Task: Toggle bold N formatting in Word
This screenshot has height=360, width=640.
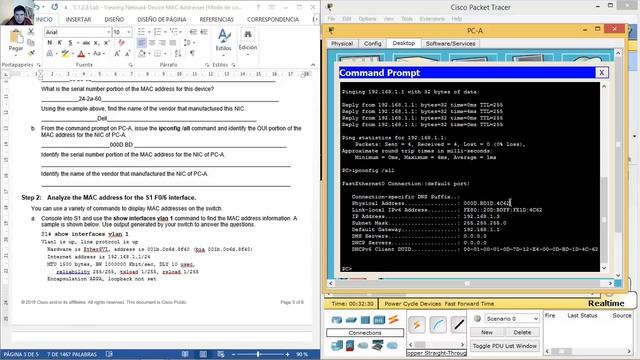Action: click(x=50, y=42)
